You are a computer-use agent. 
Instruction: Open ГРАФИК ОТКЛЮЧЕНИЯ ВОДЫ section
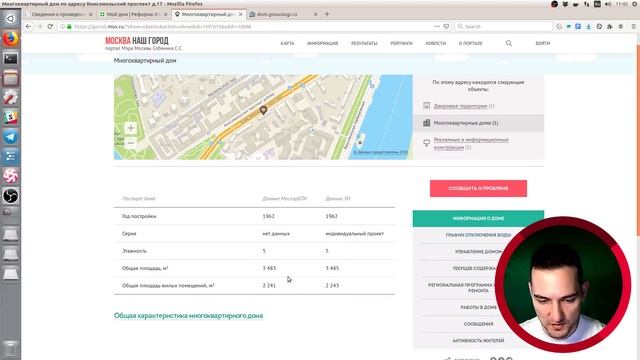478,235
